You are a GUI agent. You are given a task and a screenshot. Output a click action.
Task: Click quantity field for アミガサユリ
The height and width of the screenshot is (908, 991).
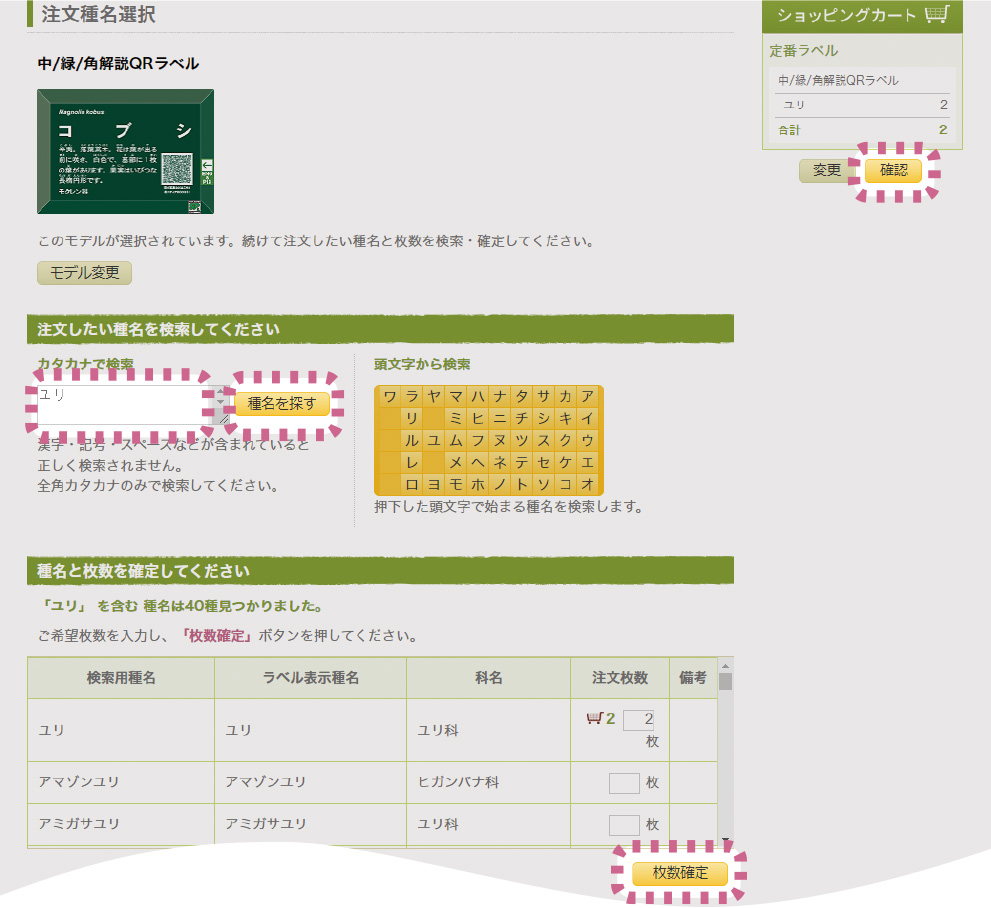(x=623, y=825)
